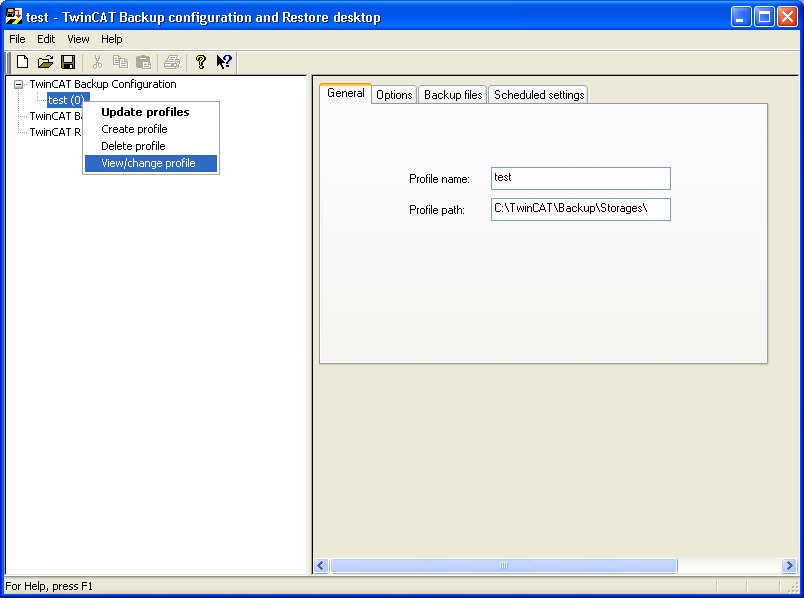
Task: Click the context Help arrow icon
Action: pos(224,62)
